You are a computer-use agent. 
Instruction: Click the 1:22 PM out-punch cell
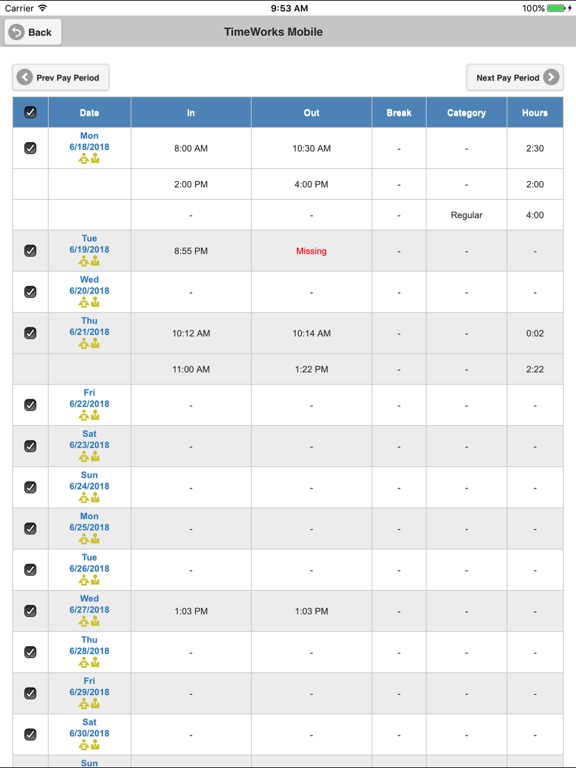tap(312, 369)
